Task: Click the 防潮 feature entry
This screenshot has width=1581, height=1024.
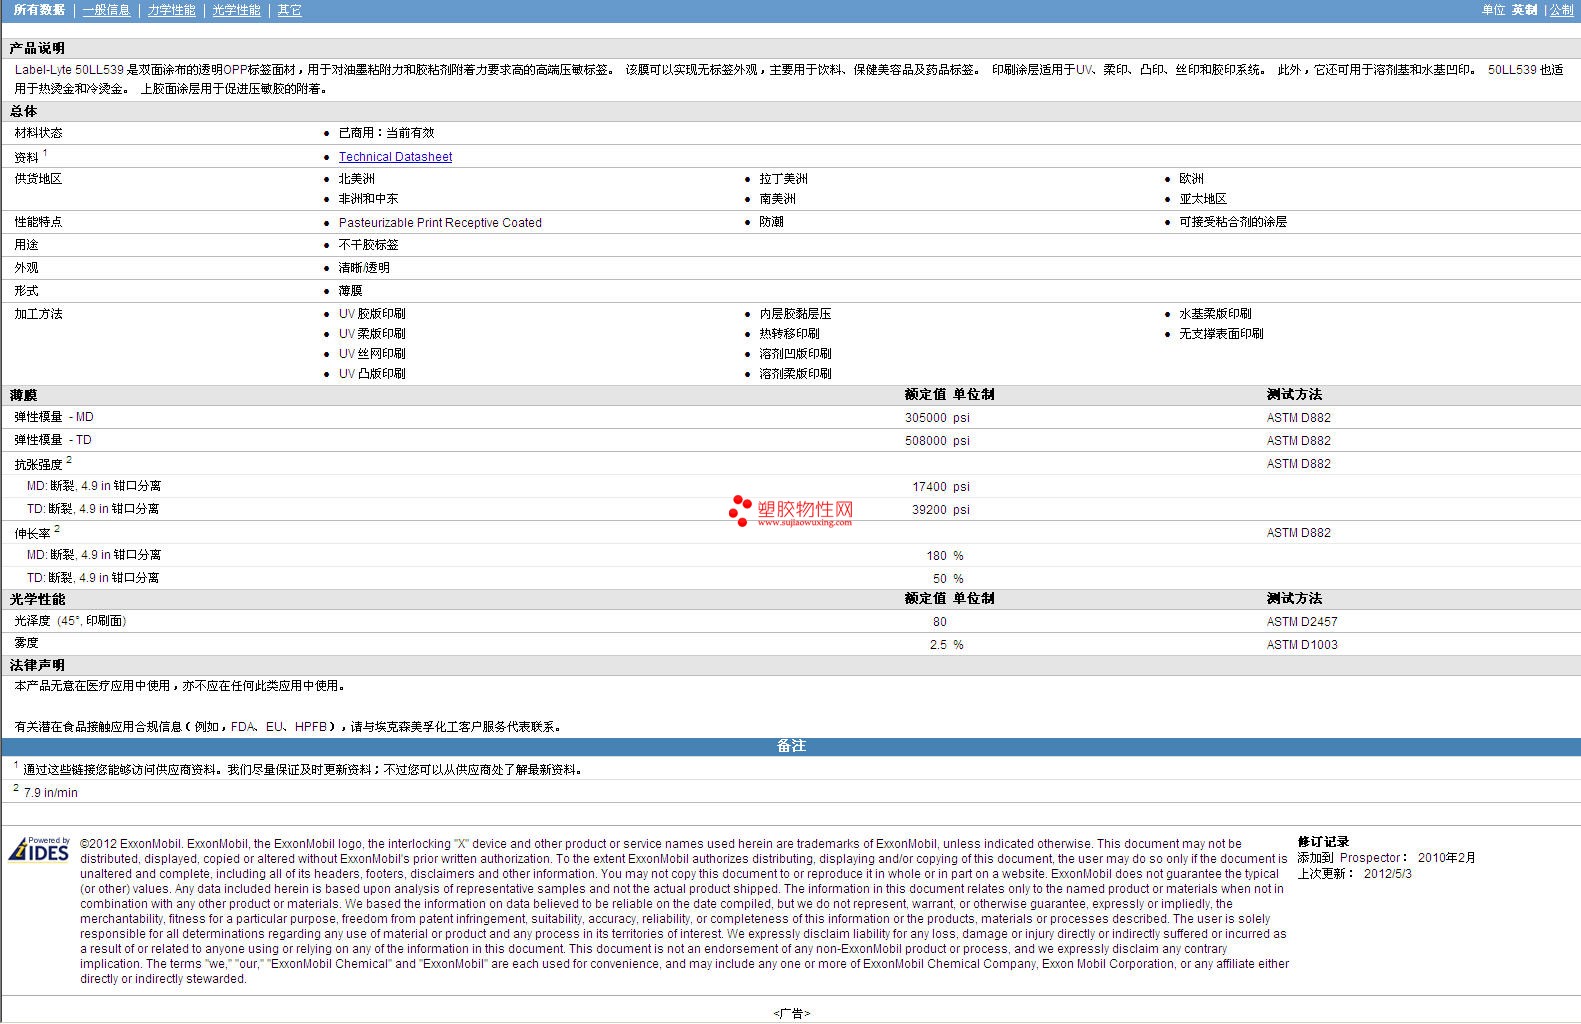Action: 771,222
